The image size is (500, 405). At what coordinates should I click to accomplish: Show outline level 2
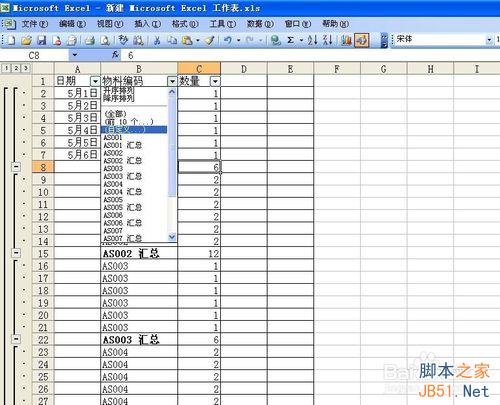16,68
